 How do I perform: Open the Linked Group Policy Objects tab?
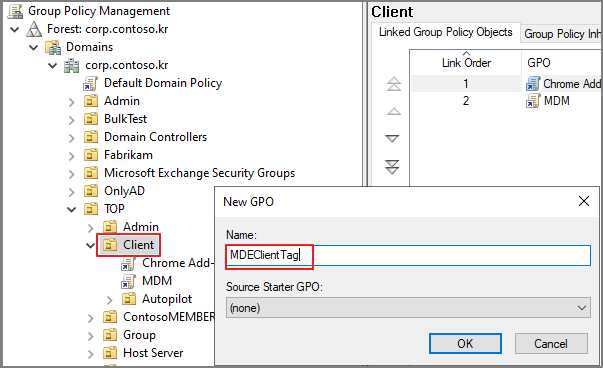click(x=445, y=32)
